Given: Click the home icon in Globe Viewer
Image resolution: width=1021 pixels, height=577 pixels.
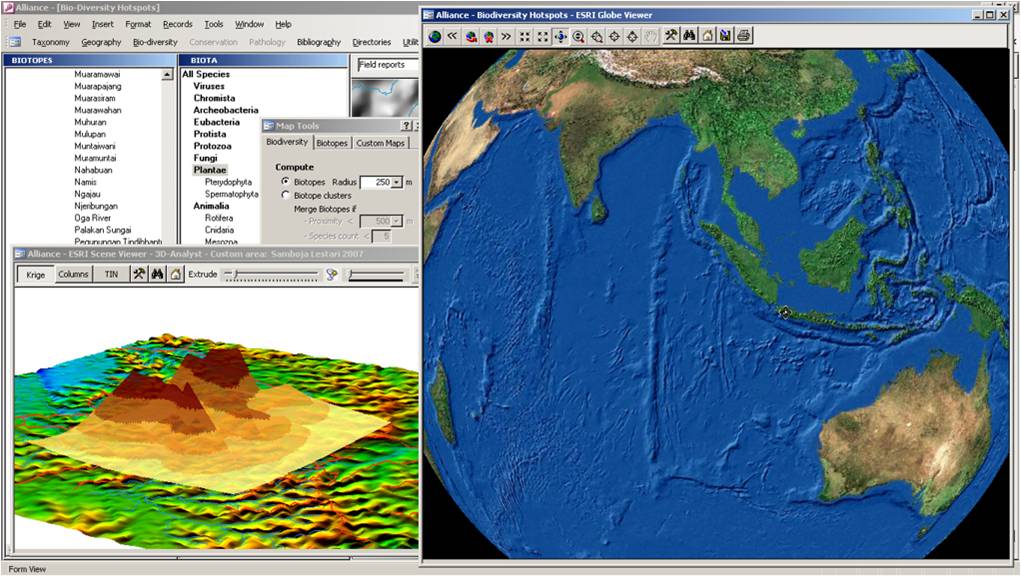Looking at the screenshot, I should pyautogui.click(x=707, y=36).
